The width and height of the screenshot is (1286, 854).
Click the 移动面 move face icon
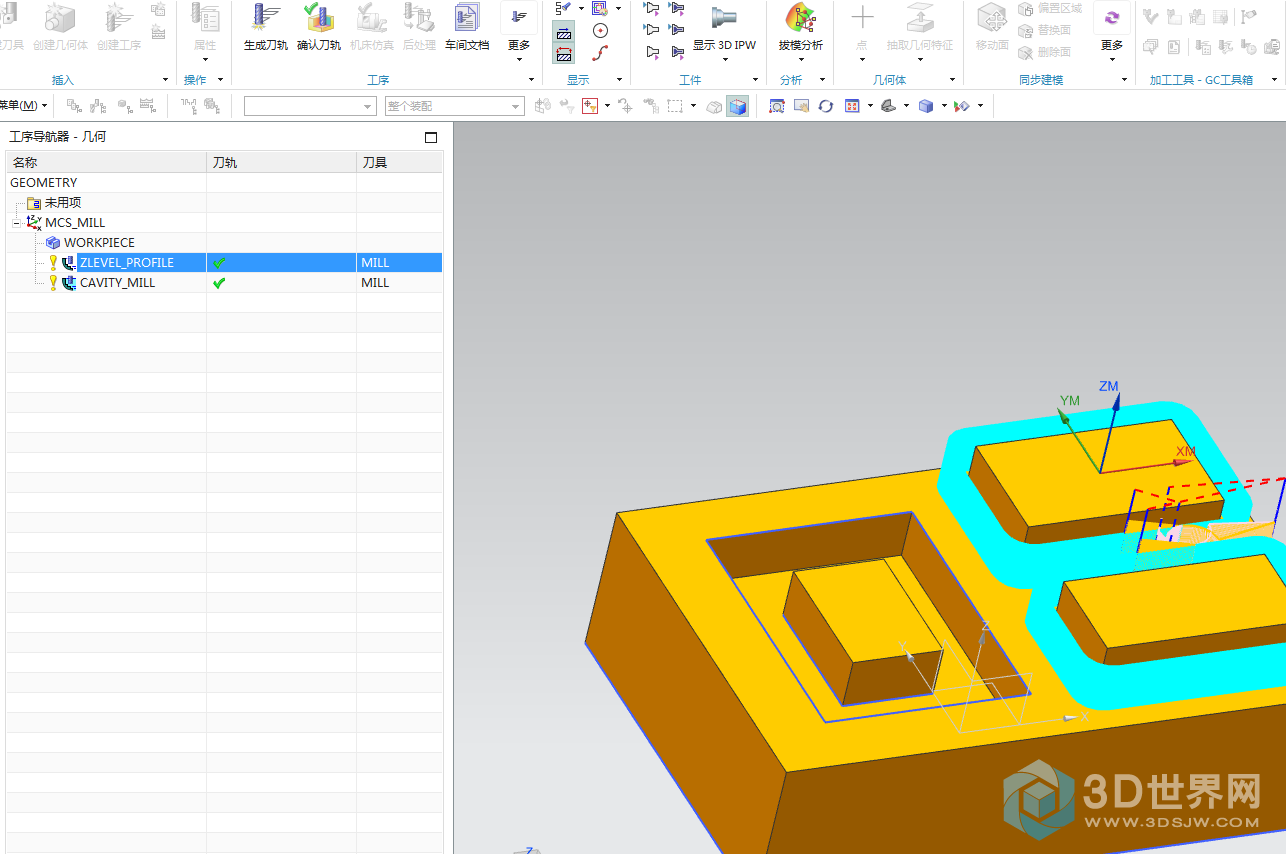992,18
